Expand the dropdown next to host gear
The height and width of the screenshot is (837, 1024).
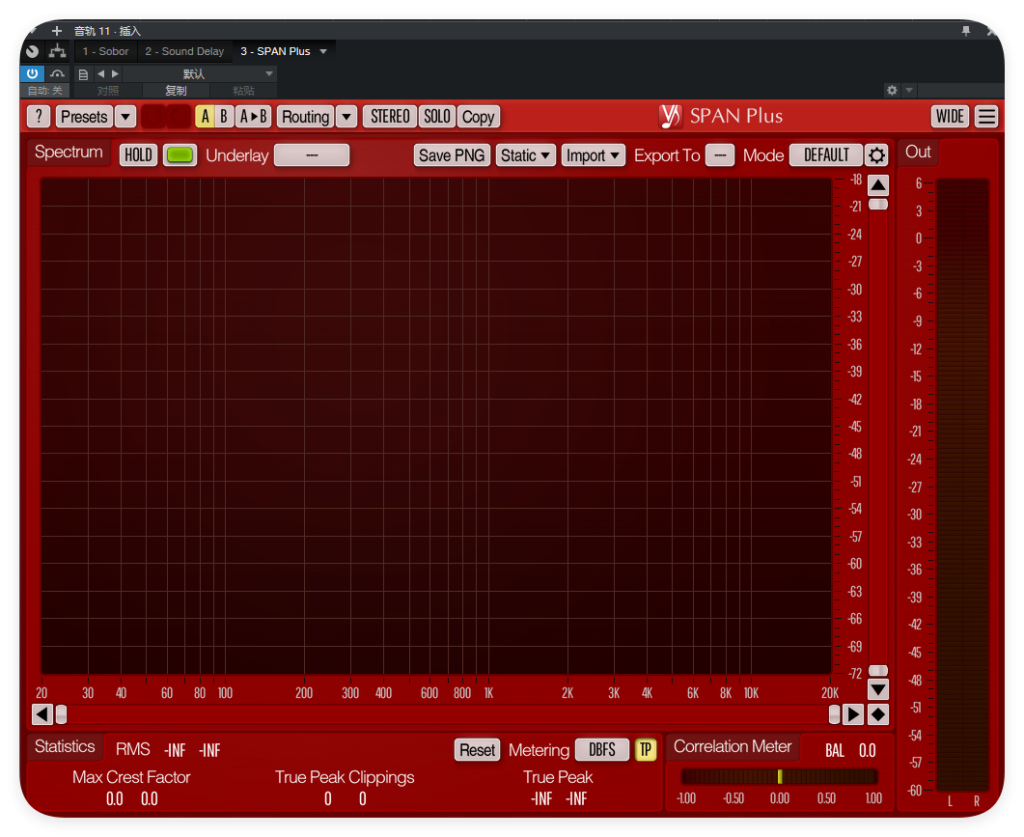[909, 90]
